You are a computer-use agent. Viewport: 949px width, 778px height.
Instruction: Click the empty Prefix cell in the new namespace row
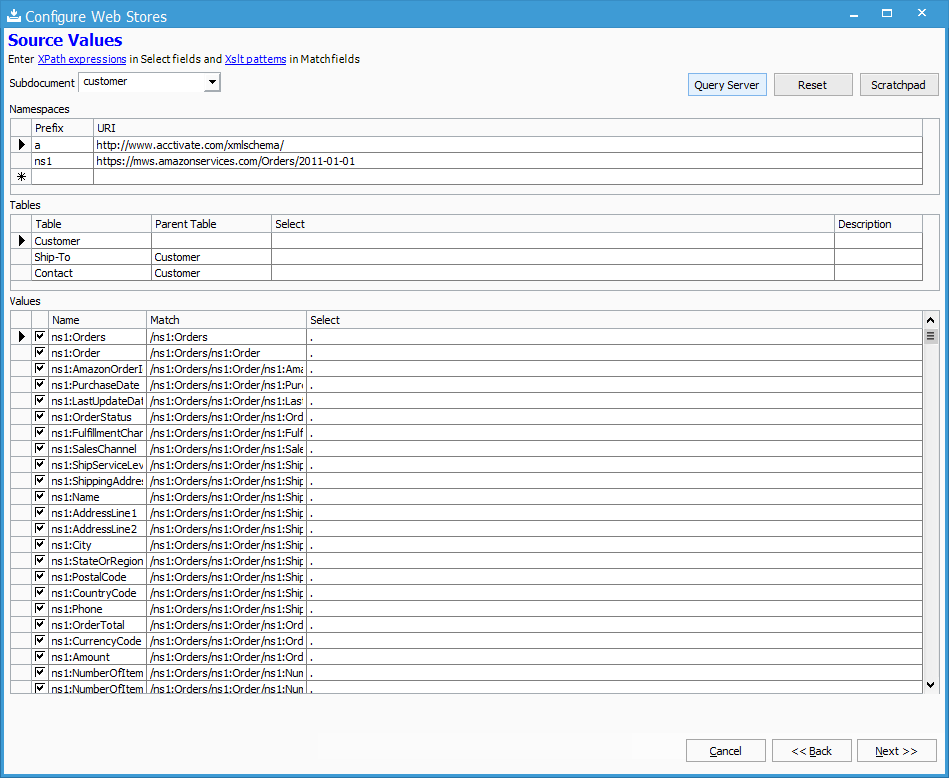pos(62,177)
